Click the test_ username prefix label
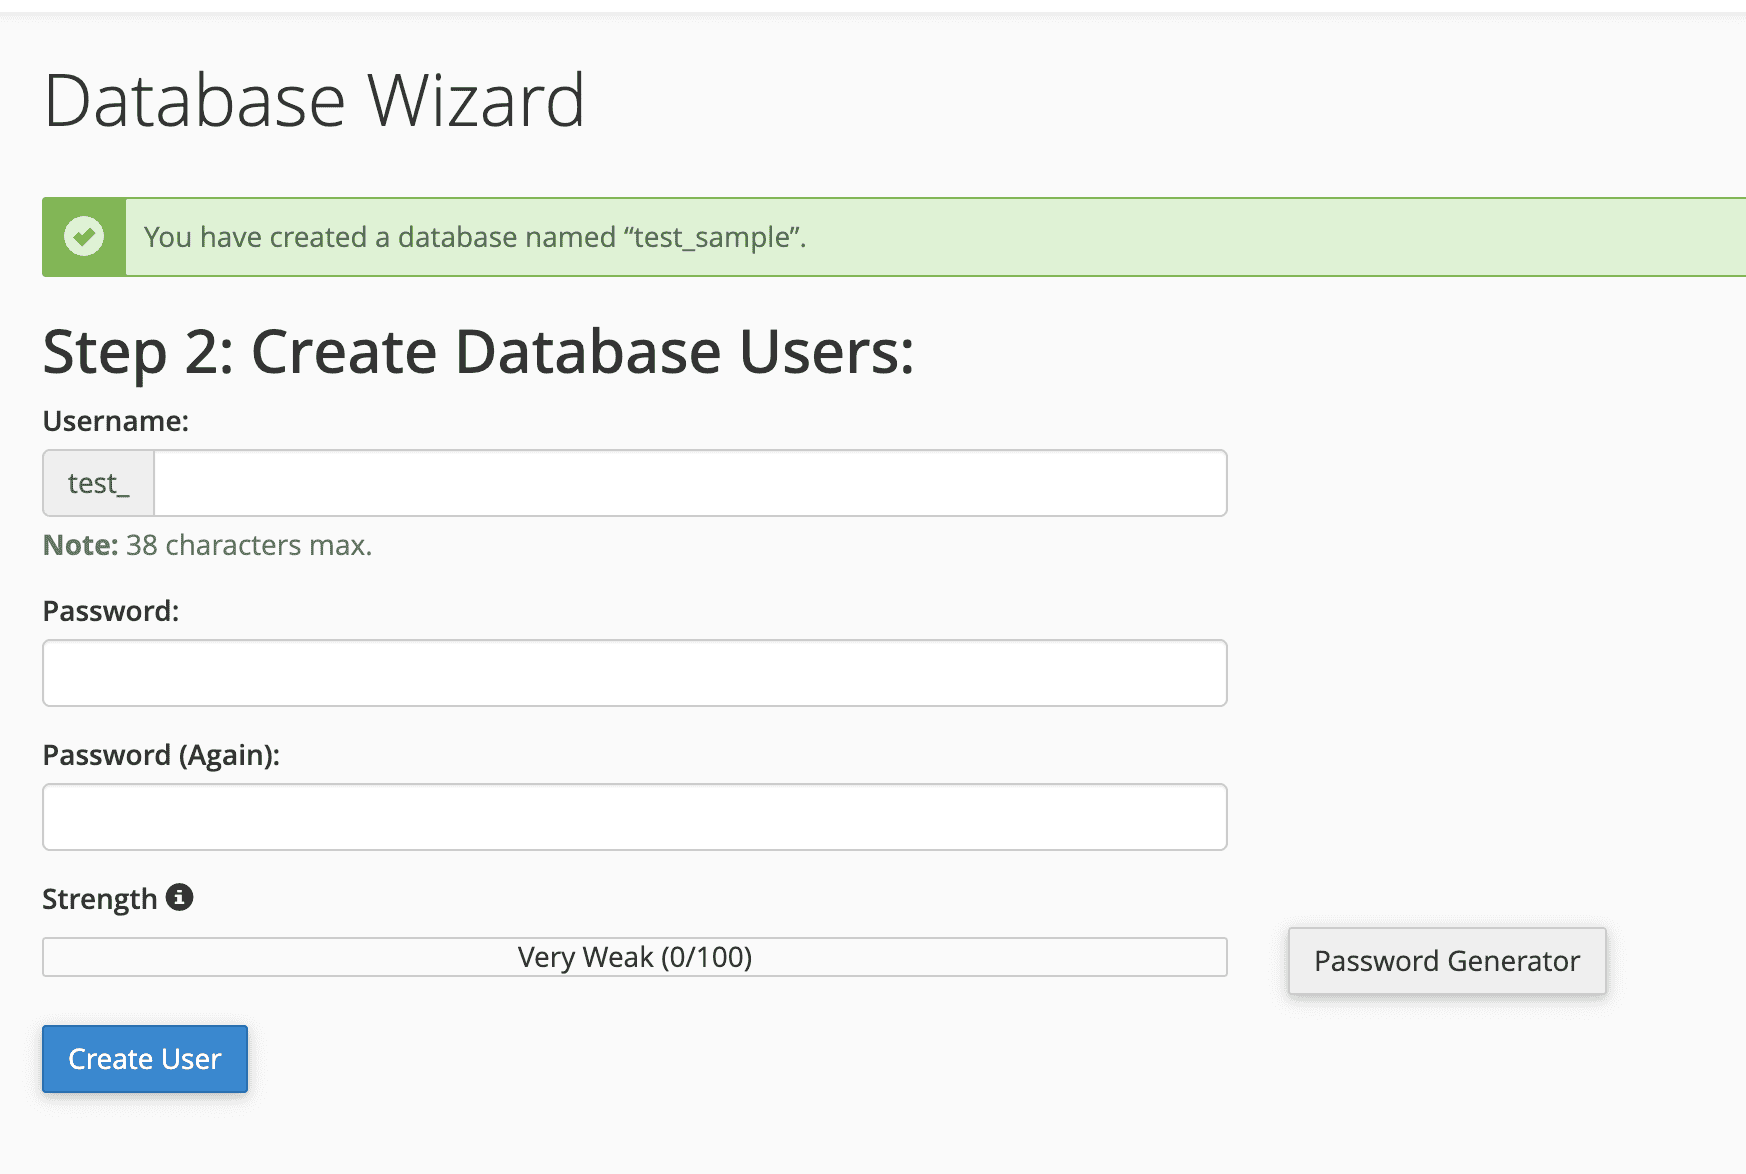 pyautogui.click(x=97, y=483)
